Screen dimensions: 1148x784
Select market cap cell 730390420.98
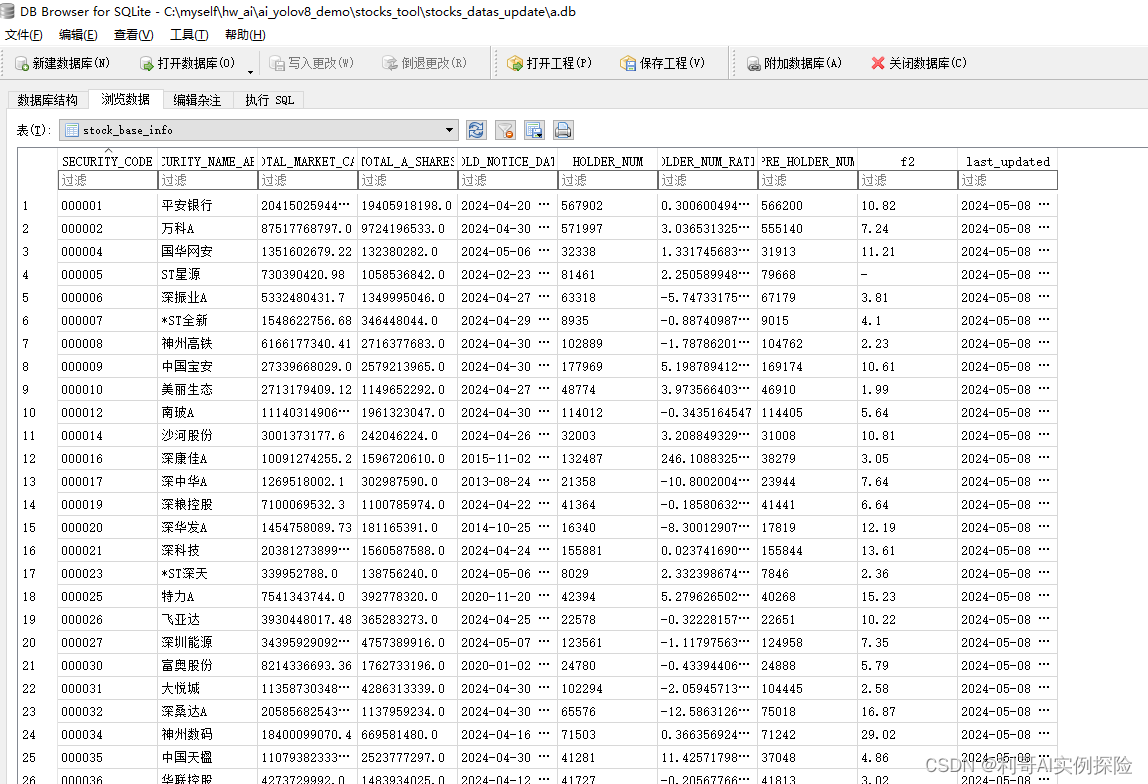pyautogui.click(x=308, y=275)
